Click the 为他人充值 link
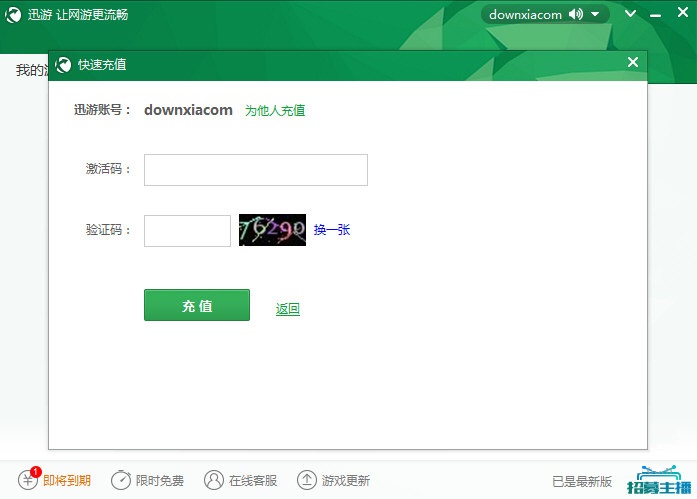 tap(275, 111)
